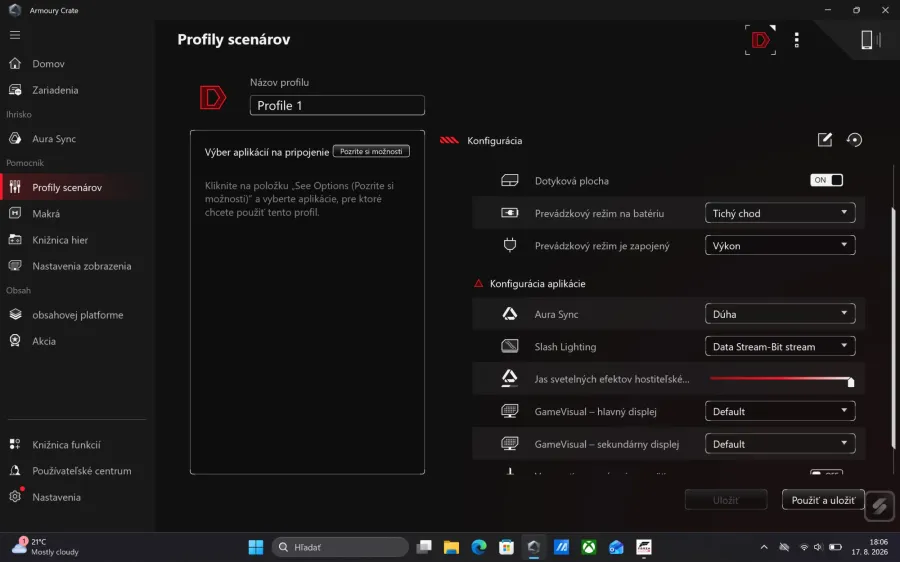Open the Windows Start menu
900x562 pixels.
256,547
